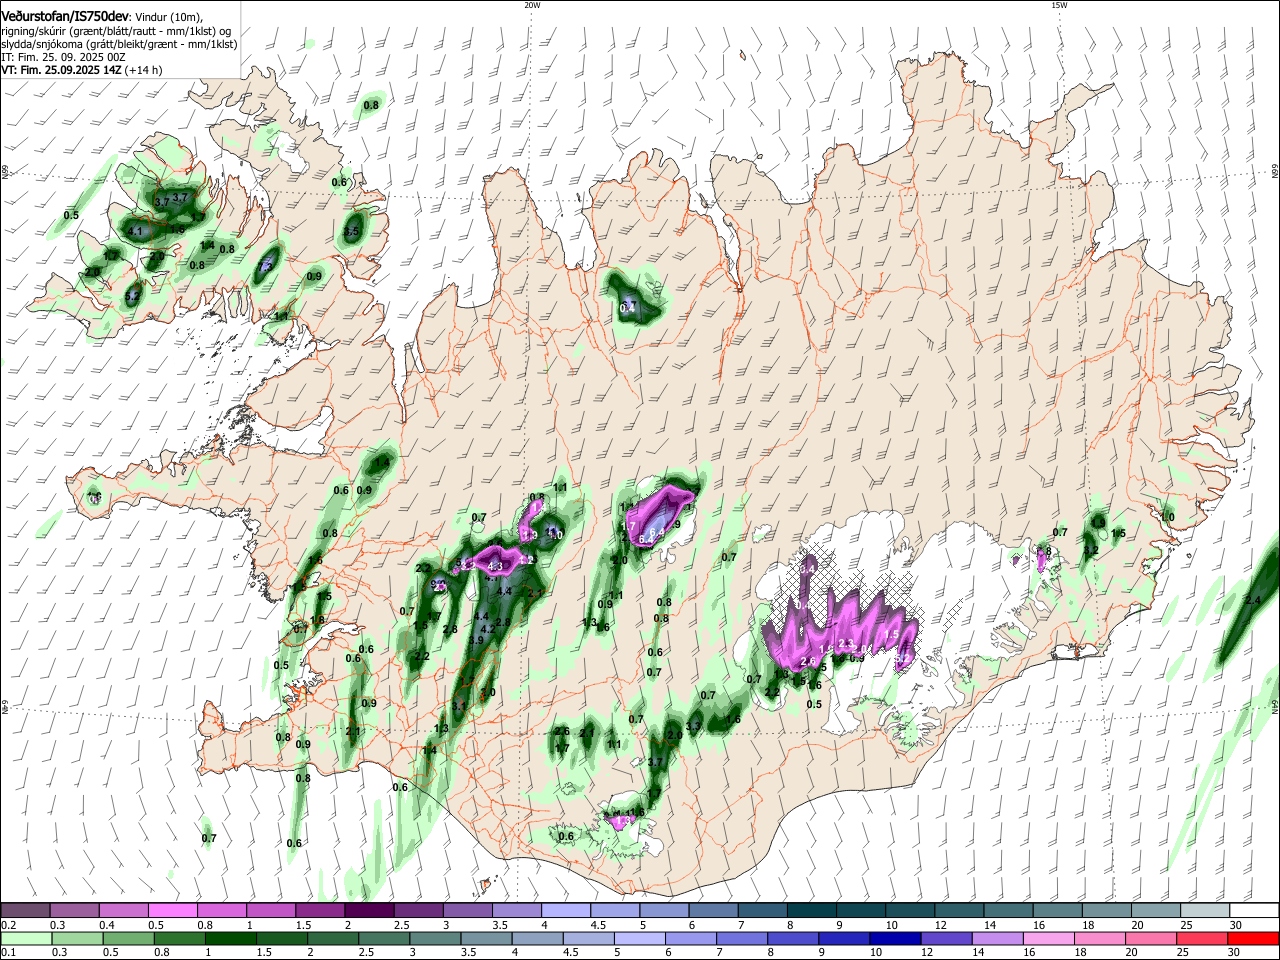Click the 15W longitude label
Image resolution: width=1280 pixels, height=960 pixels.
[x=1059, y=5]
